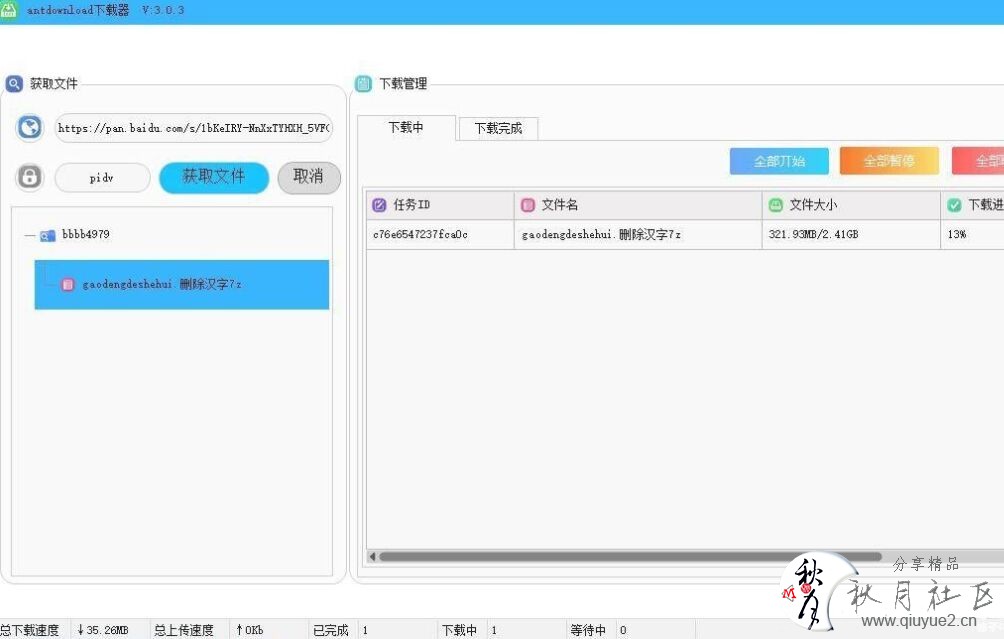
Task: Click the horizontal scrollbar thumb in download list
Action: tap(630, 556)
